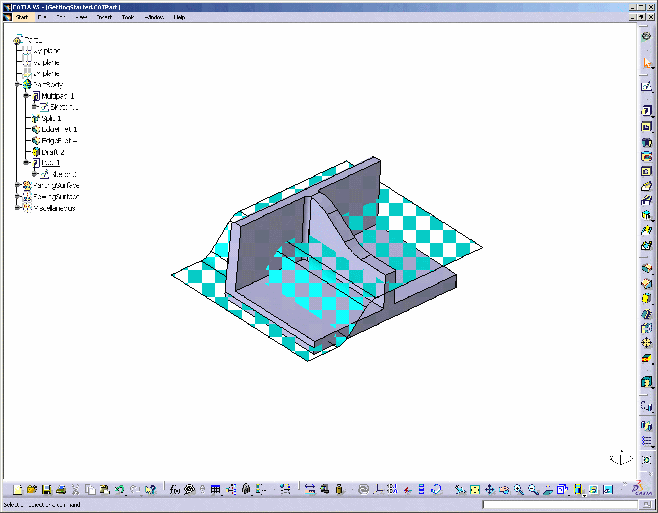Collapse the PartBody tree node
Image resolution: width=658 pixels, height=513 pixels.
[x=18, y=85]
